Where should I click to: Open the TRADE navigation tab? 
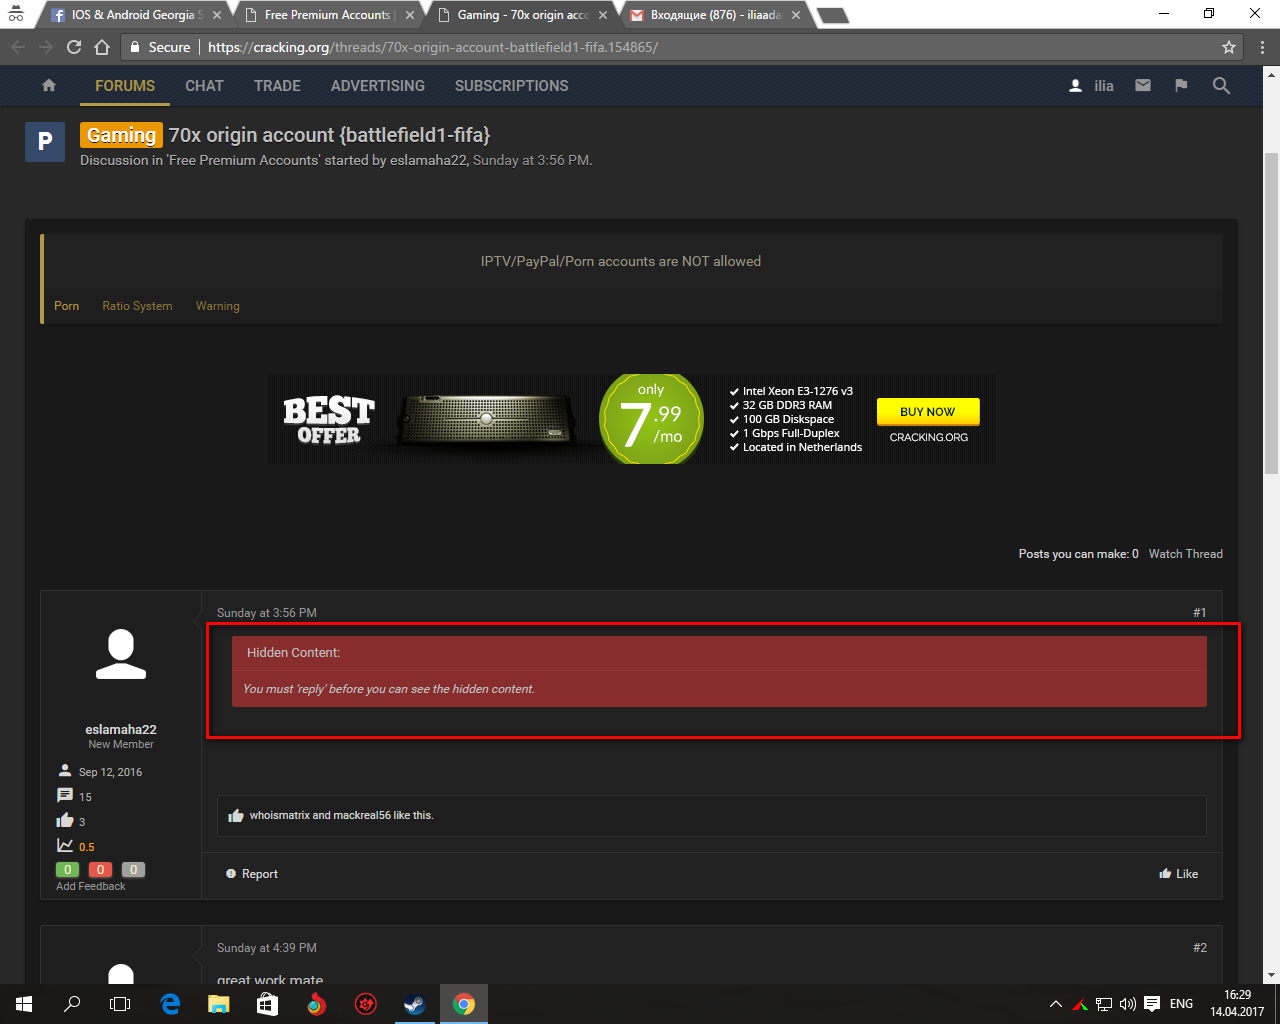pyautogui.click(x=277, y=86)
